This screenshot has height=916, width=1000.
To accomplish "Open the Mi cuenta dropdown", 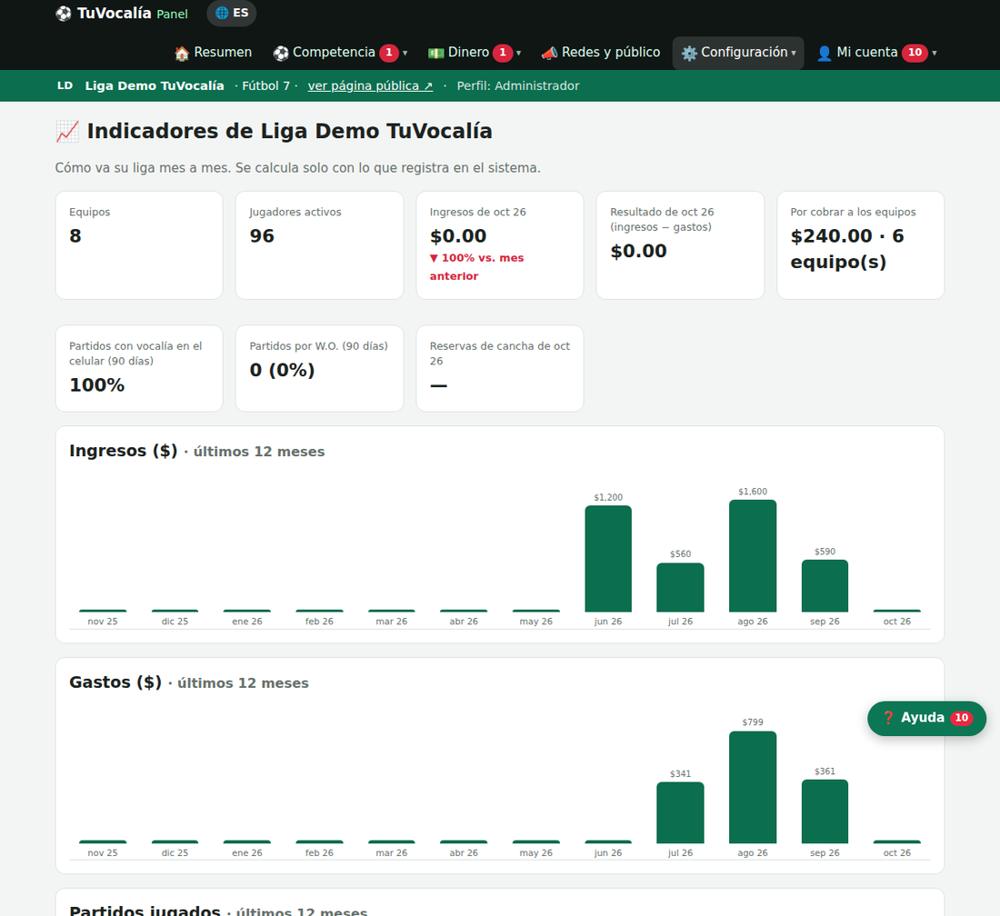I will pos(876,53).
